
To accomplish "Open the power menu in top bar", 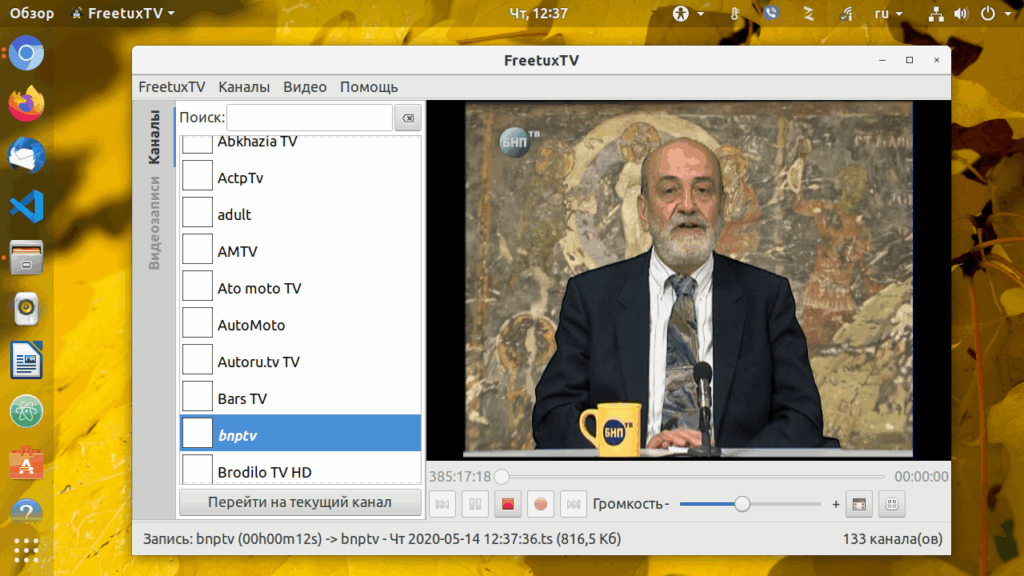I will click(x=995, y=14).
